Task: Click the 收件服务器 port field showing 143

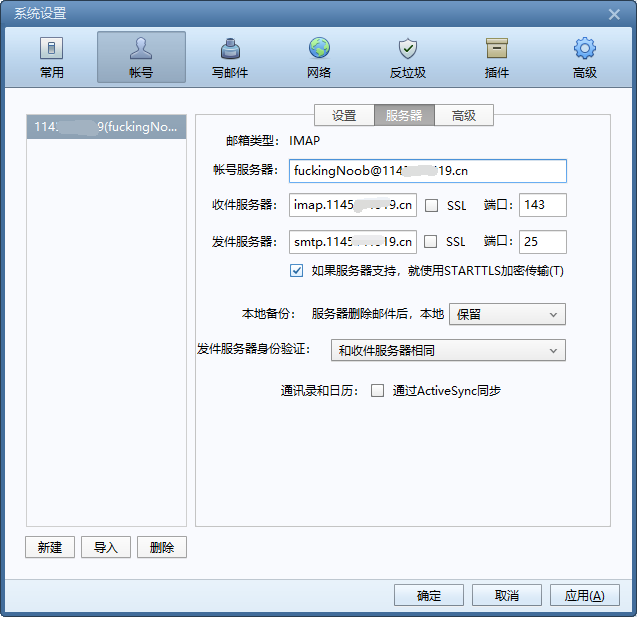Action: click(542, 205)
